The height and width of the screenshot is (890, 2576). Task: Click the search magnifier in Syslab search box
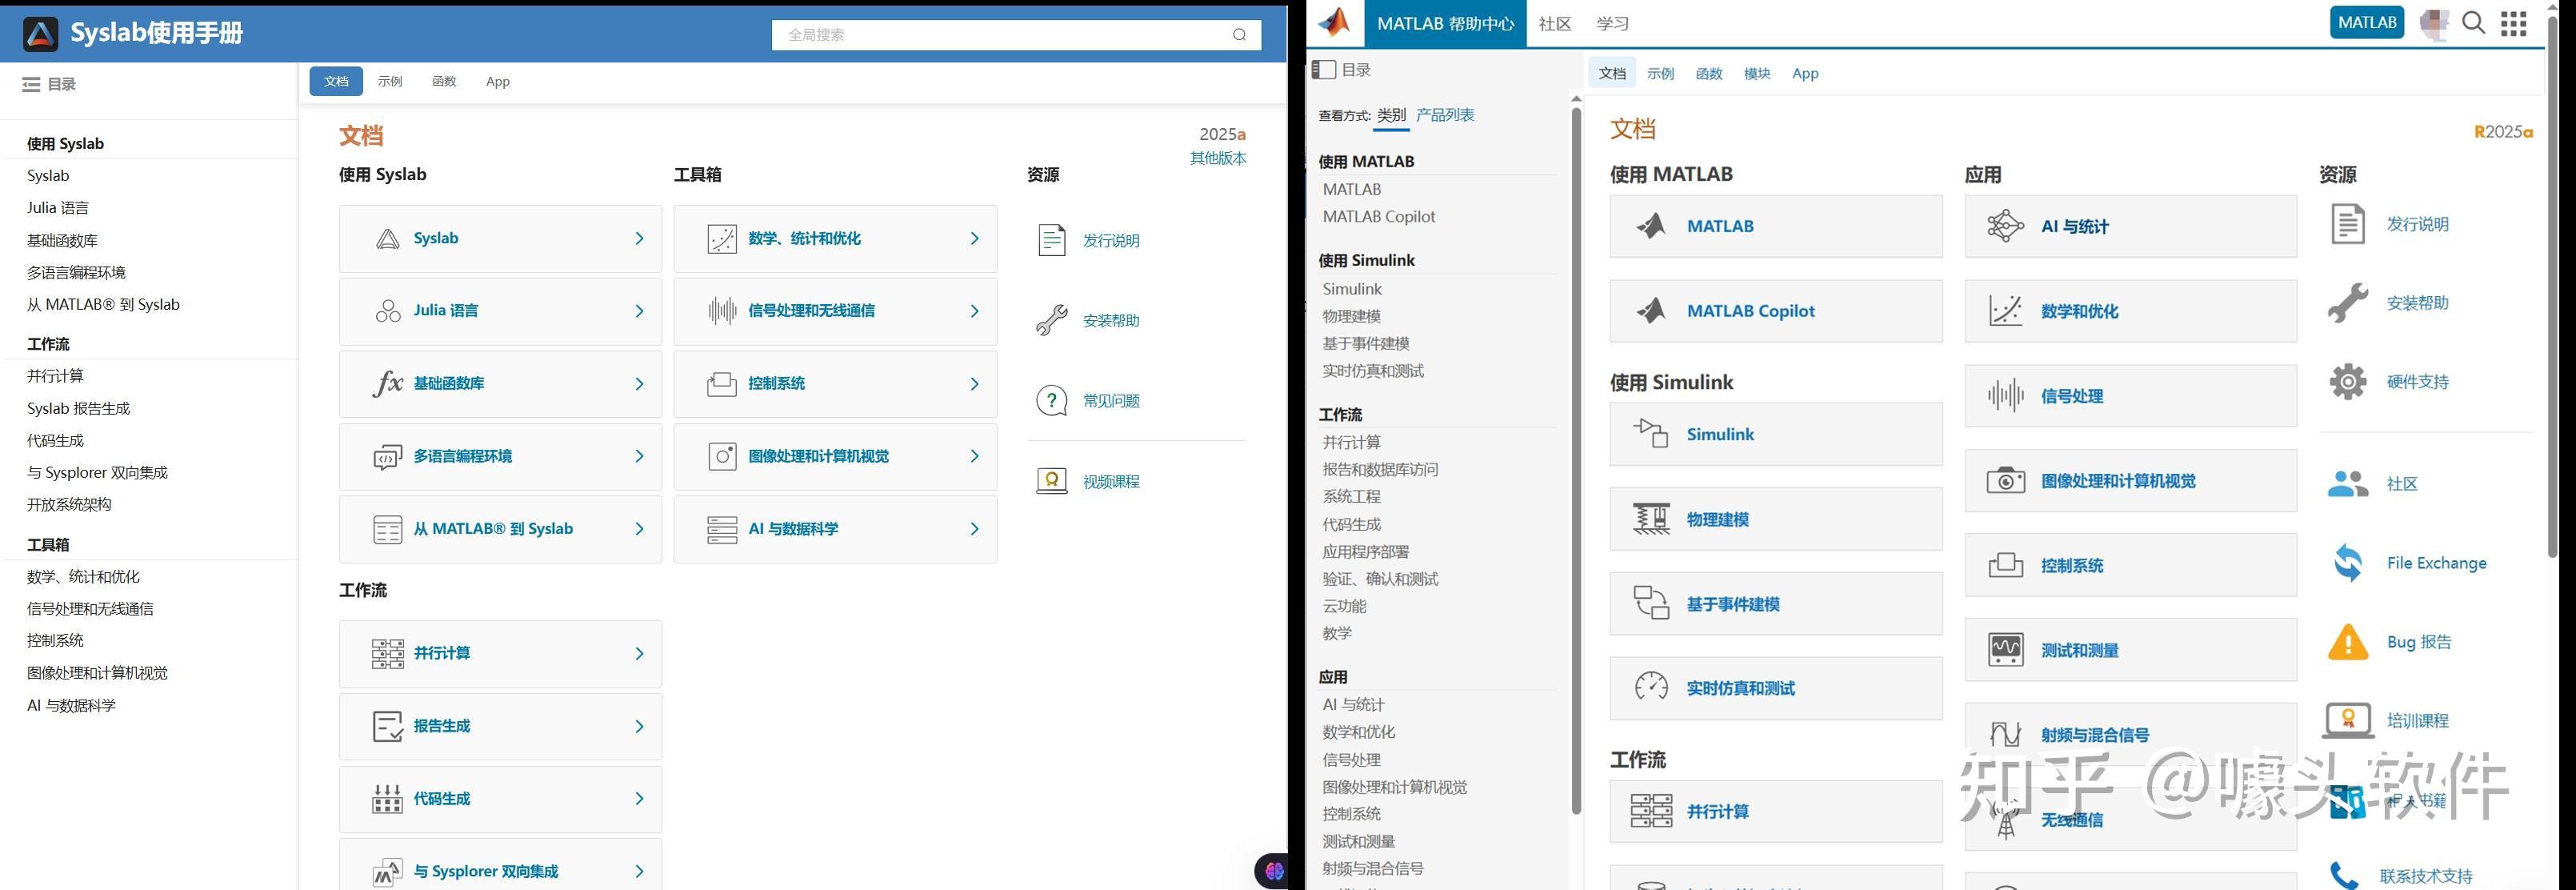point(1239,35)
